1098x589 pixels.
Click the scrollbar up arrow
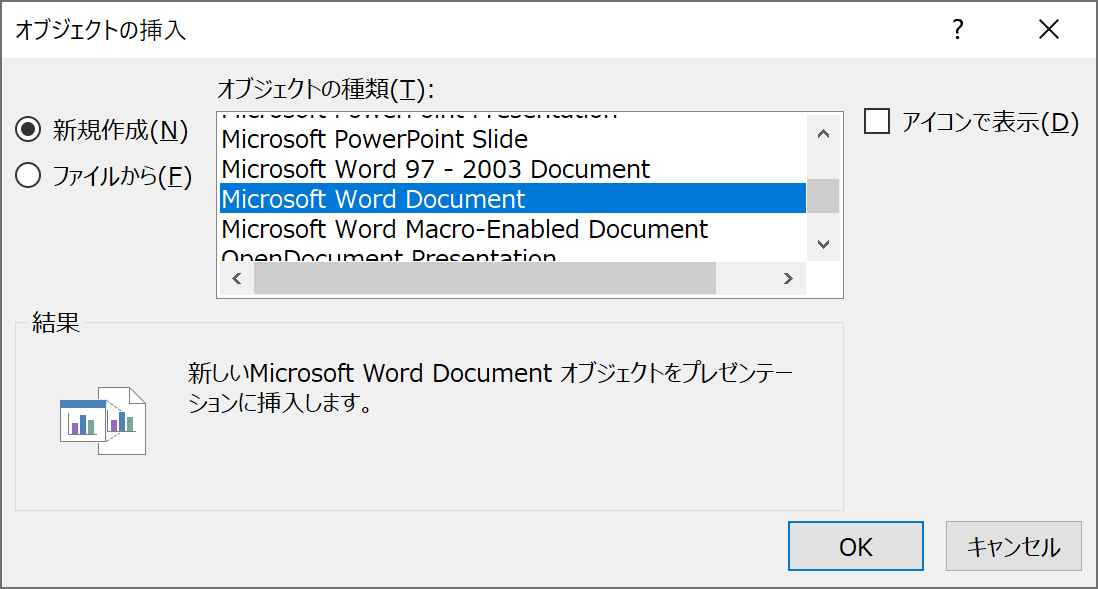[x=822, y=134]
